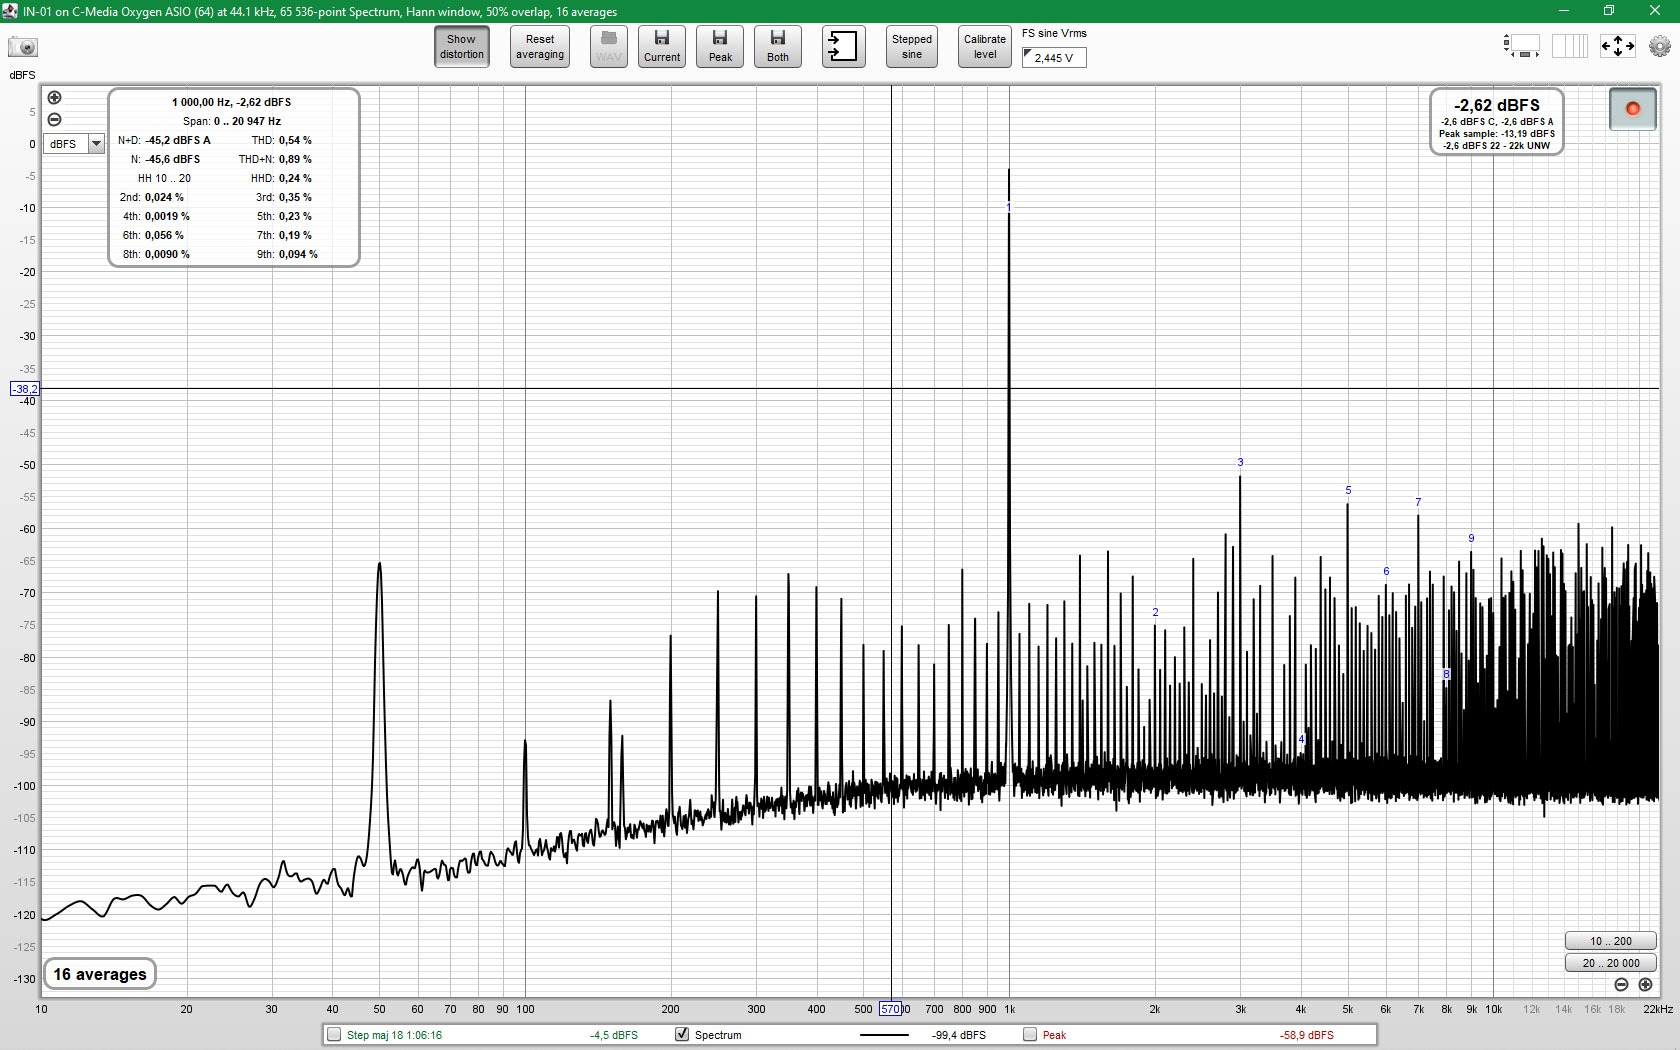
Task: Enable the Step maj 18 trace checkbox
Action: coord(334,1035)
